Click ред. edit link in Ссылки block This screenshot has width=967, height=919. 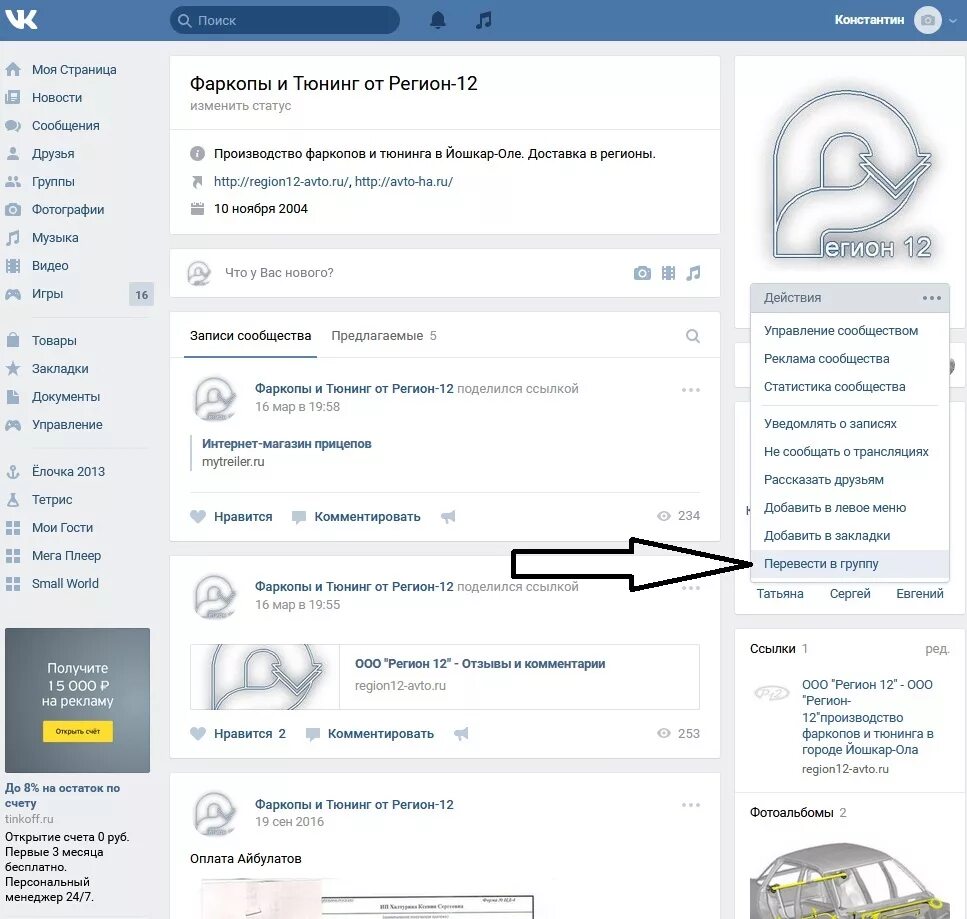937,649
